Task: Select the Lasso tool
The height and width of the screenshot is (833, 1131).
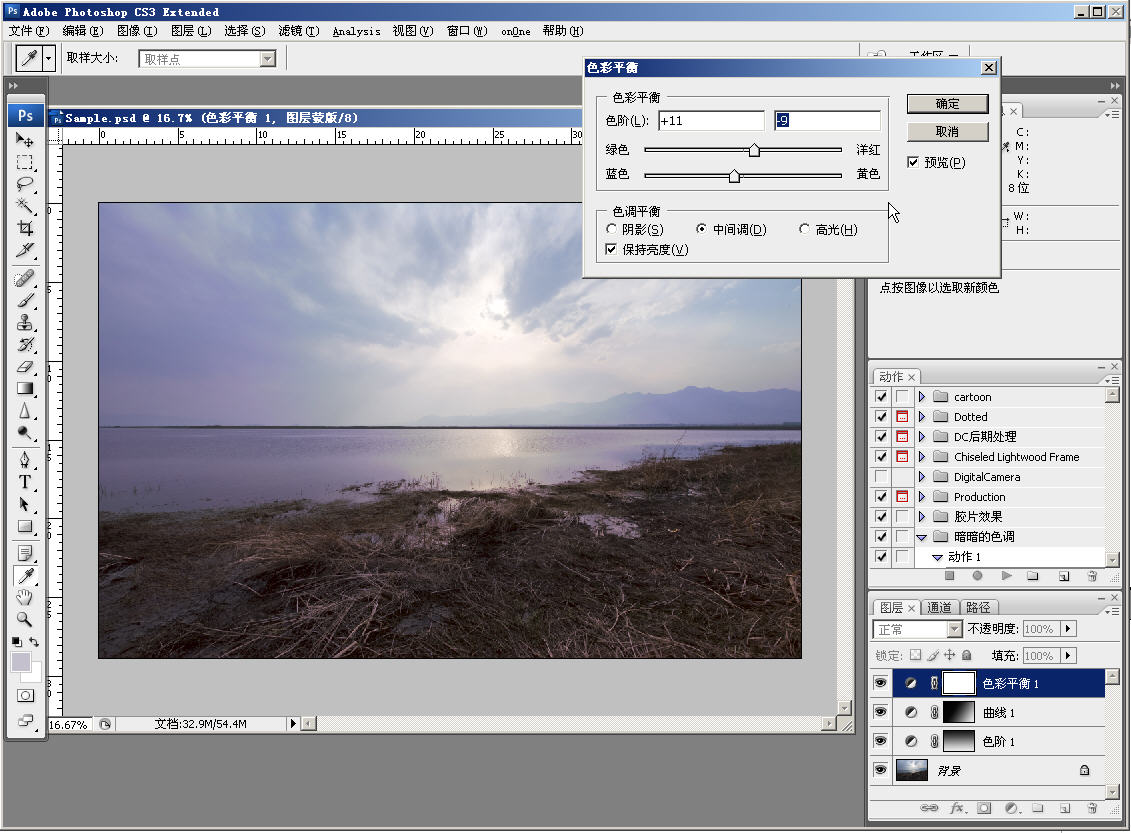Action: coord(25,184)
